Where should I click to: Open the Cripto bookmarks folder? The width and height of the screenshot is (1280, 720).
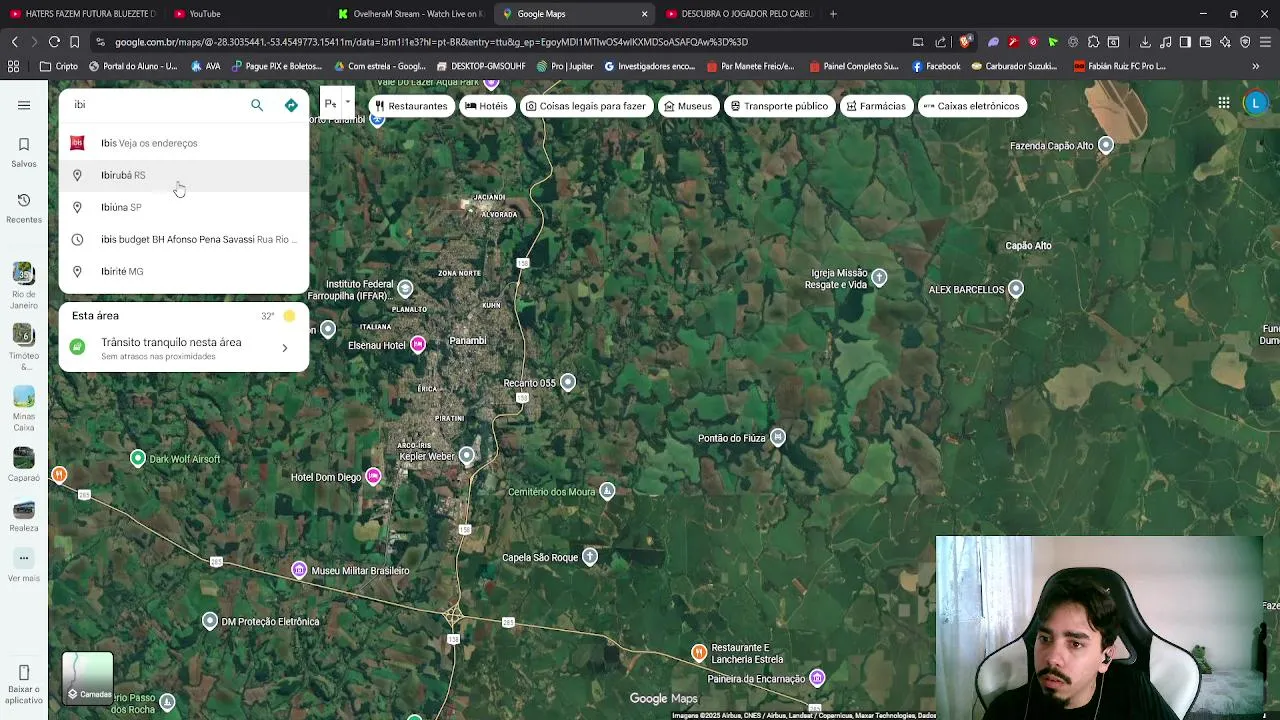coord(59,66)
